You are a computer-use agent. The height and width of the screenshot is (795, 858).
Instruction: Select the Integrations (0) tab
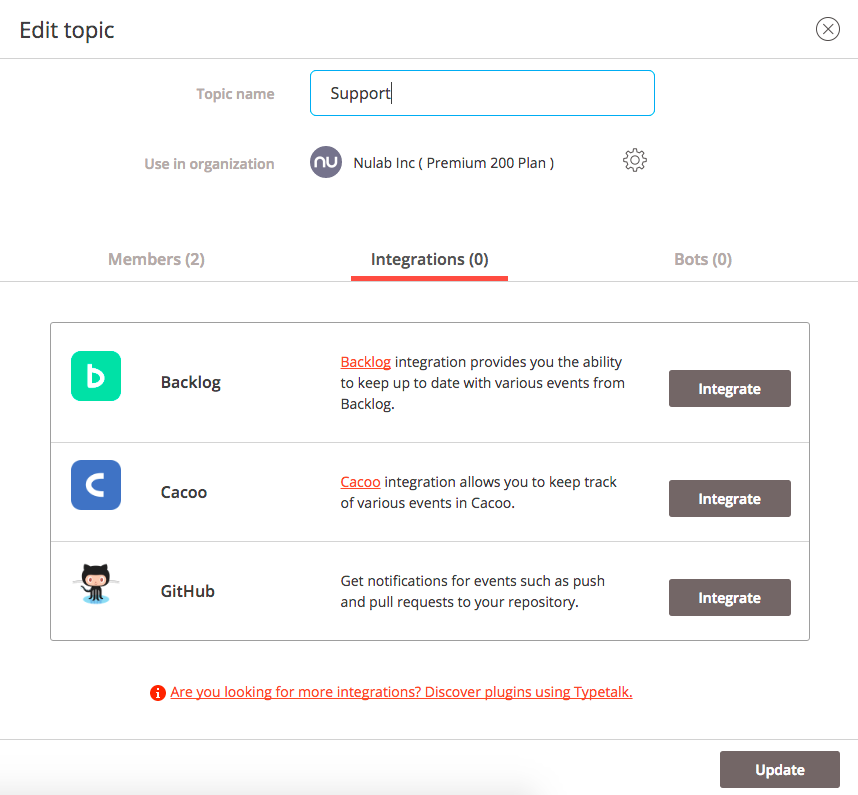point(430,259)
